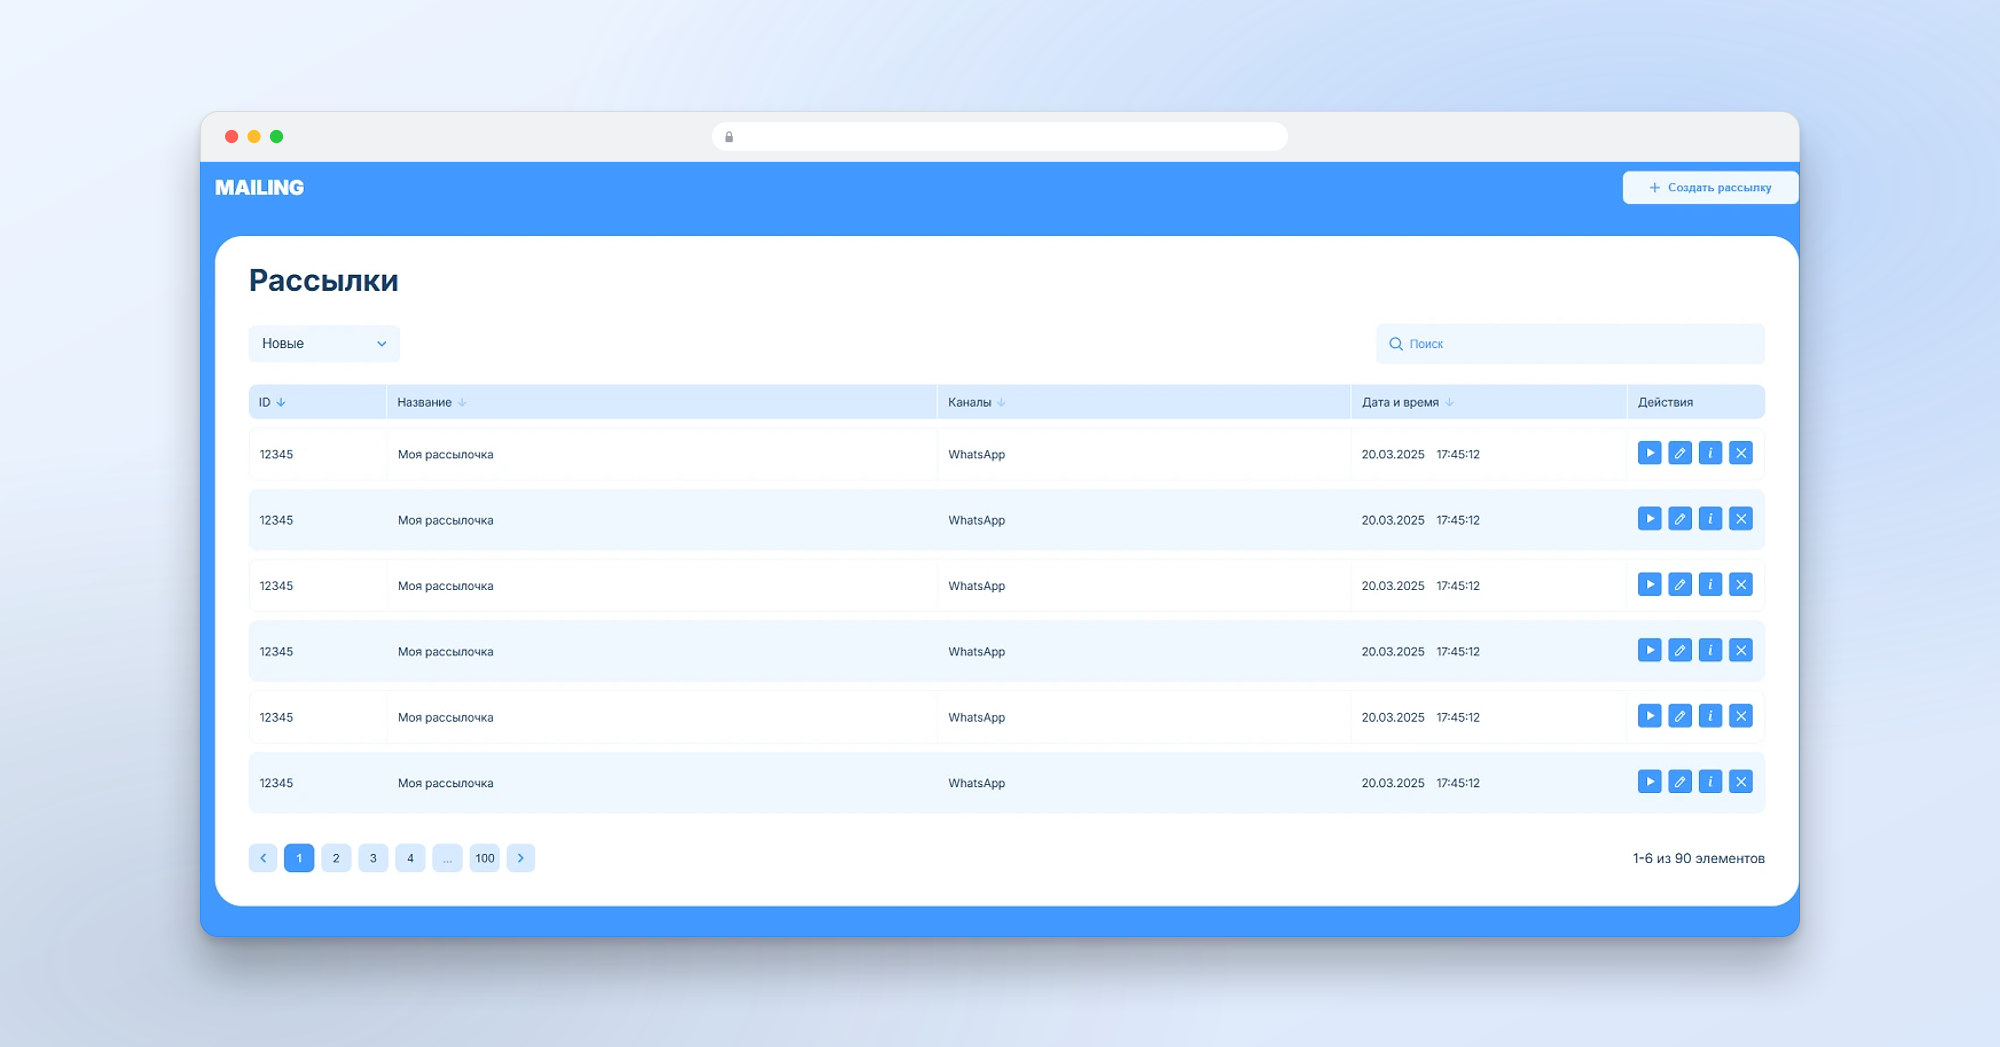Open info icon in the fourth row
The height and width of the screenshot is (1047, 2000).
click(1710, 650)
